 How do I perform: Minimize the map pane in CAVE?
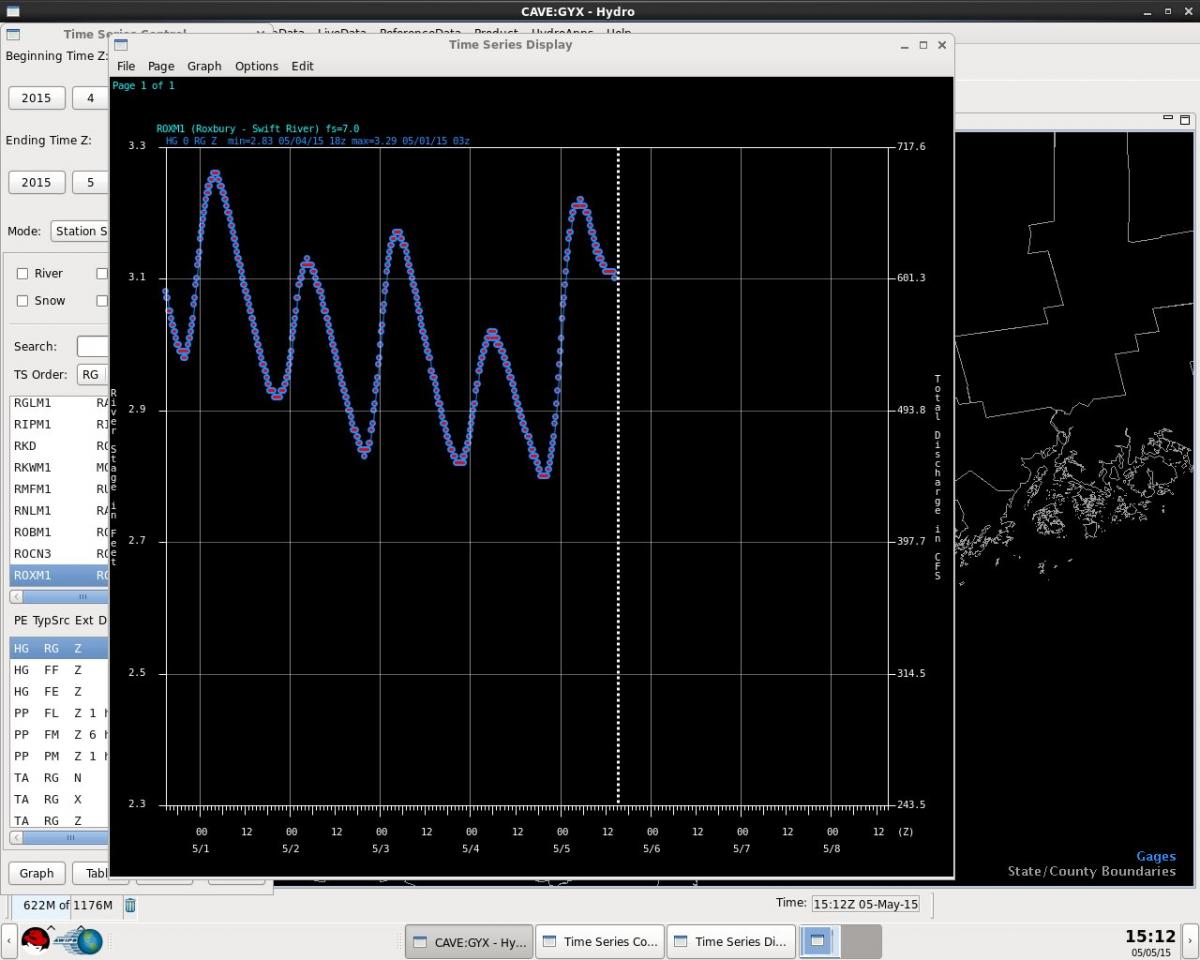(x=1167, y=119)
